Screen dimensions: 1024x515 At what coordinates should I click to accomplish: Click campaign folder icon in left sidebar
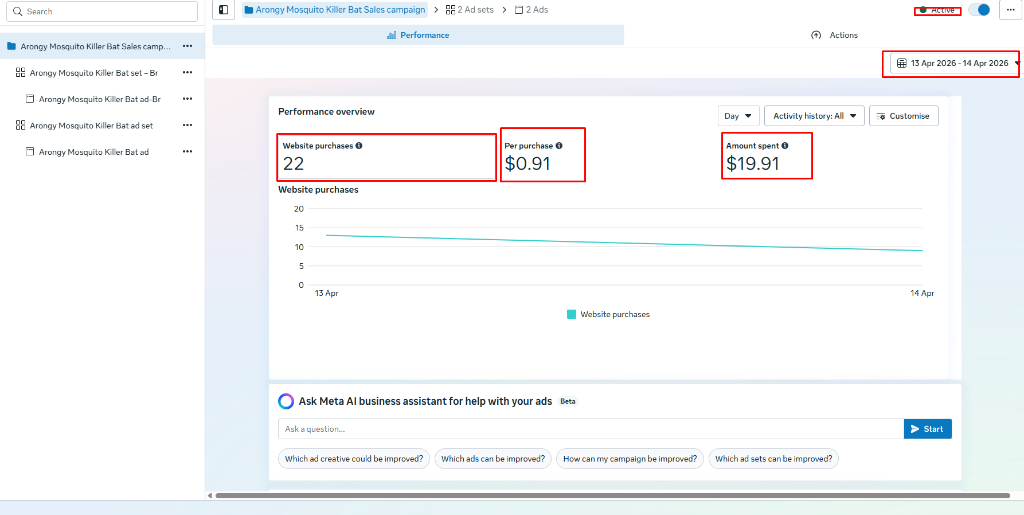[11, 46]
